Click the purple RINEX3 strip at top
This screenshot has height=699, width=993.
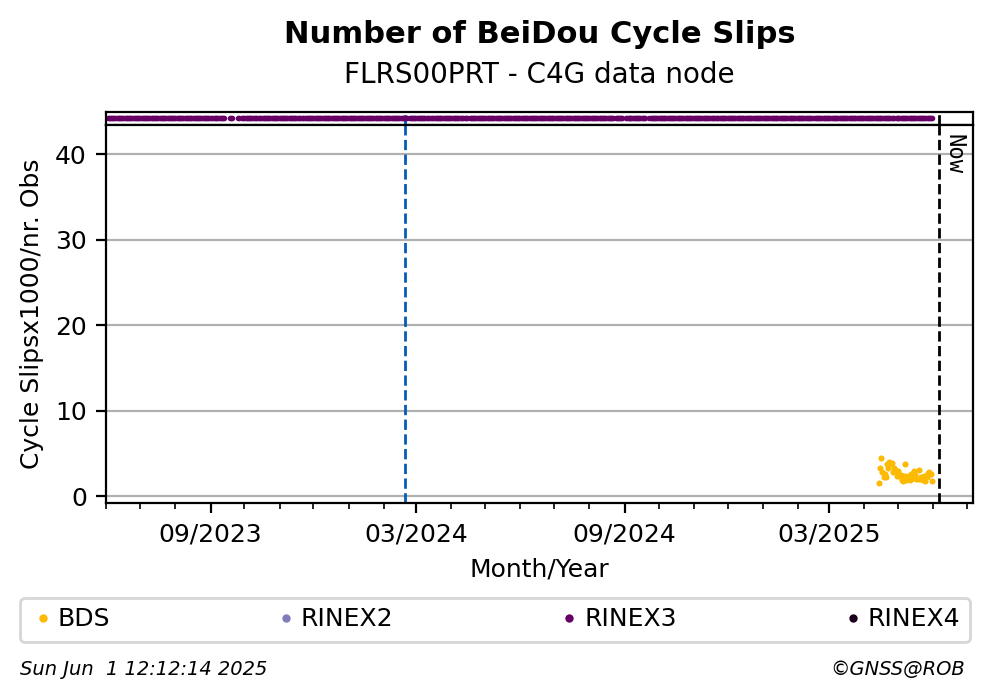click(x=519, y=118)
